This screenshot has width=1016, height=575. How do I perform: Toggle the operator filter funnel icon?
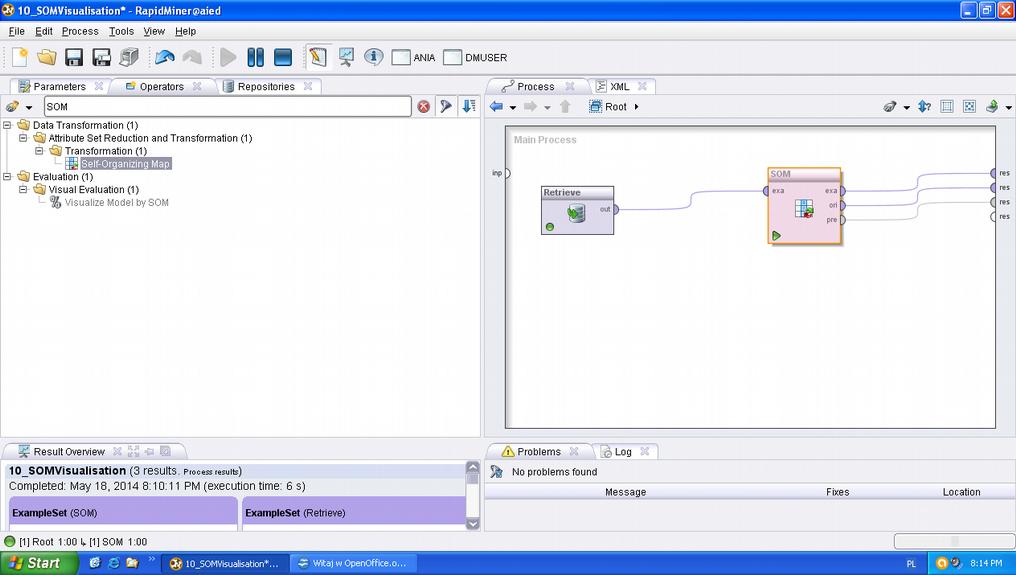click(446, 106)
